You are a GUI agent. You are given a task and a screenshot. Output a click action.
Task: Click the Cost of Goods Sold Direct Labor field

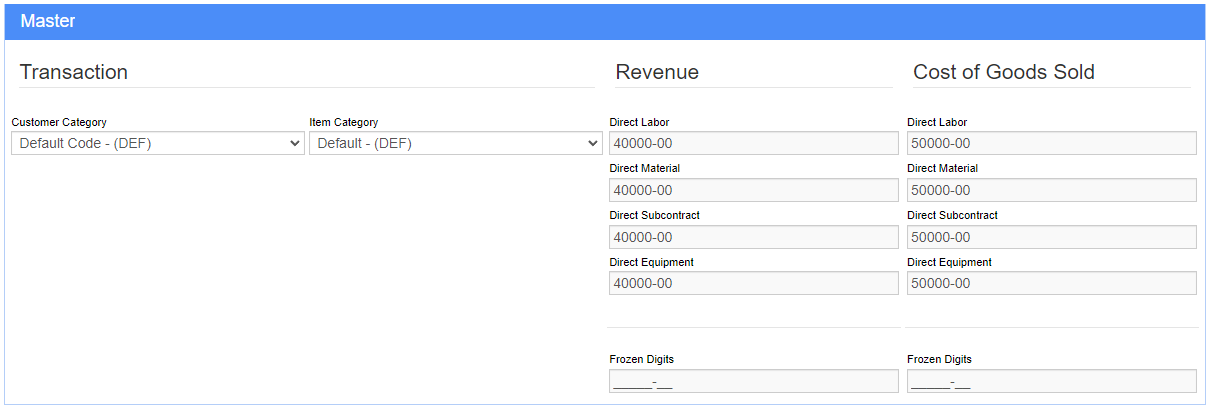(x=1052, y=143)
